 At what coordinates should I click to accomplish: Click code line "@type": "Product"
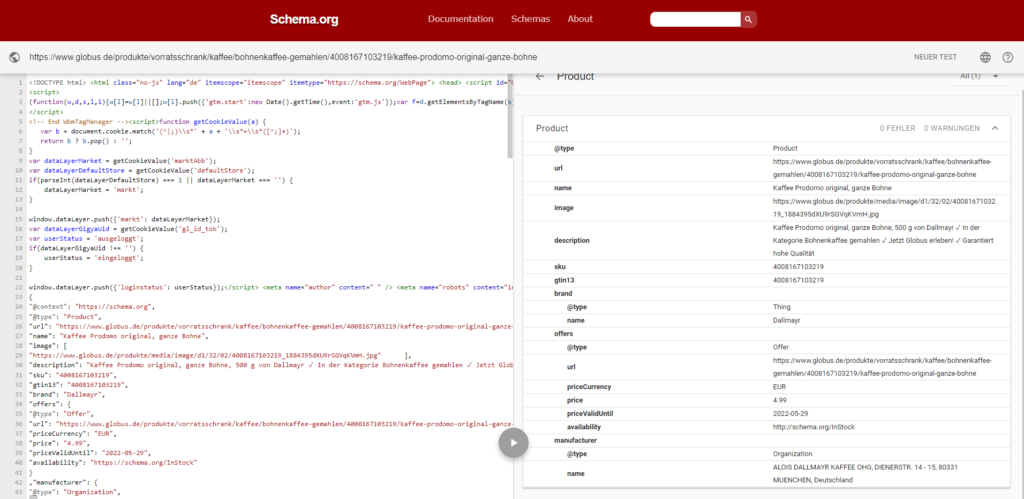click(63, 316)
